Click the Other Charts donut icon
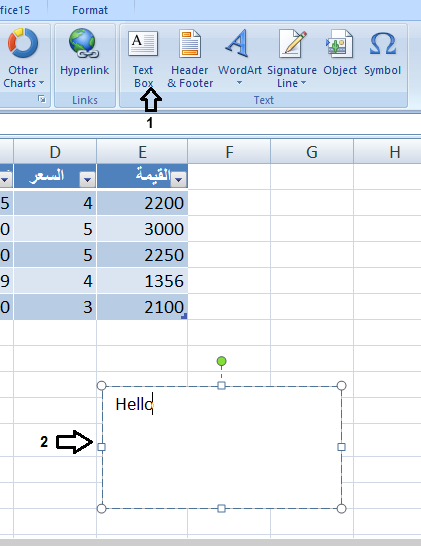 click(x=23, y=43)
